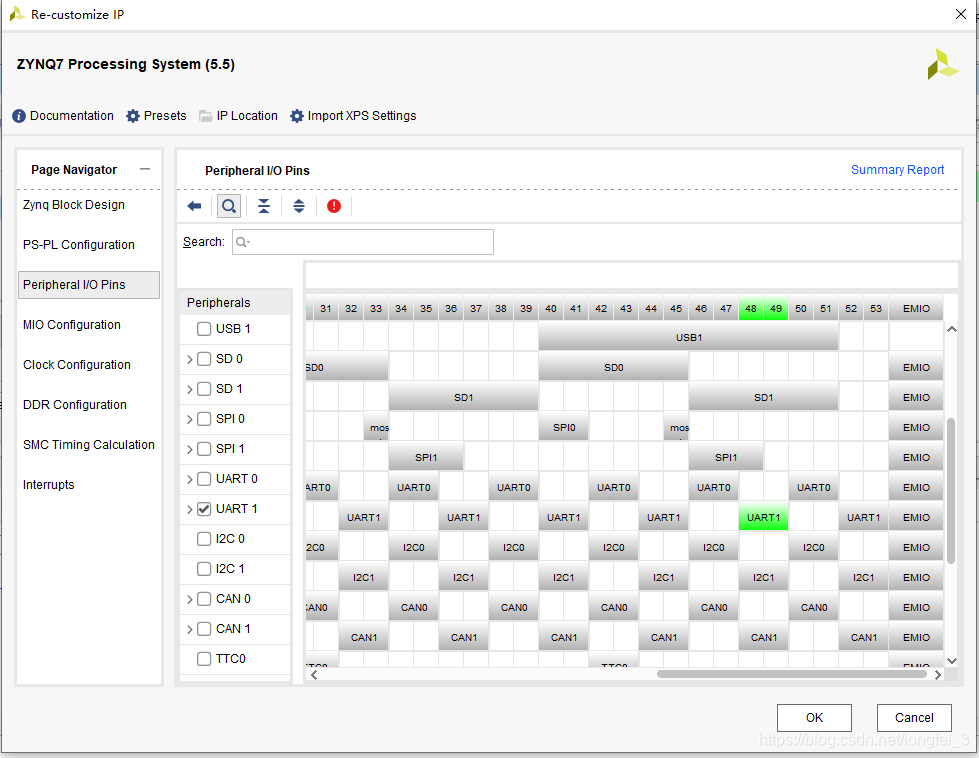The height and width of the screenshot is (758, 979).
Task: Click the red error alert icon
Action: (x=334, y=206)
